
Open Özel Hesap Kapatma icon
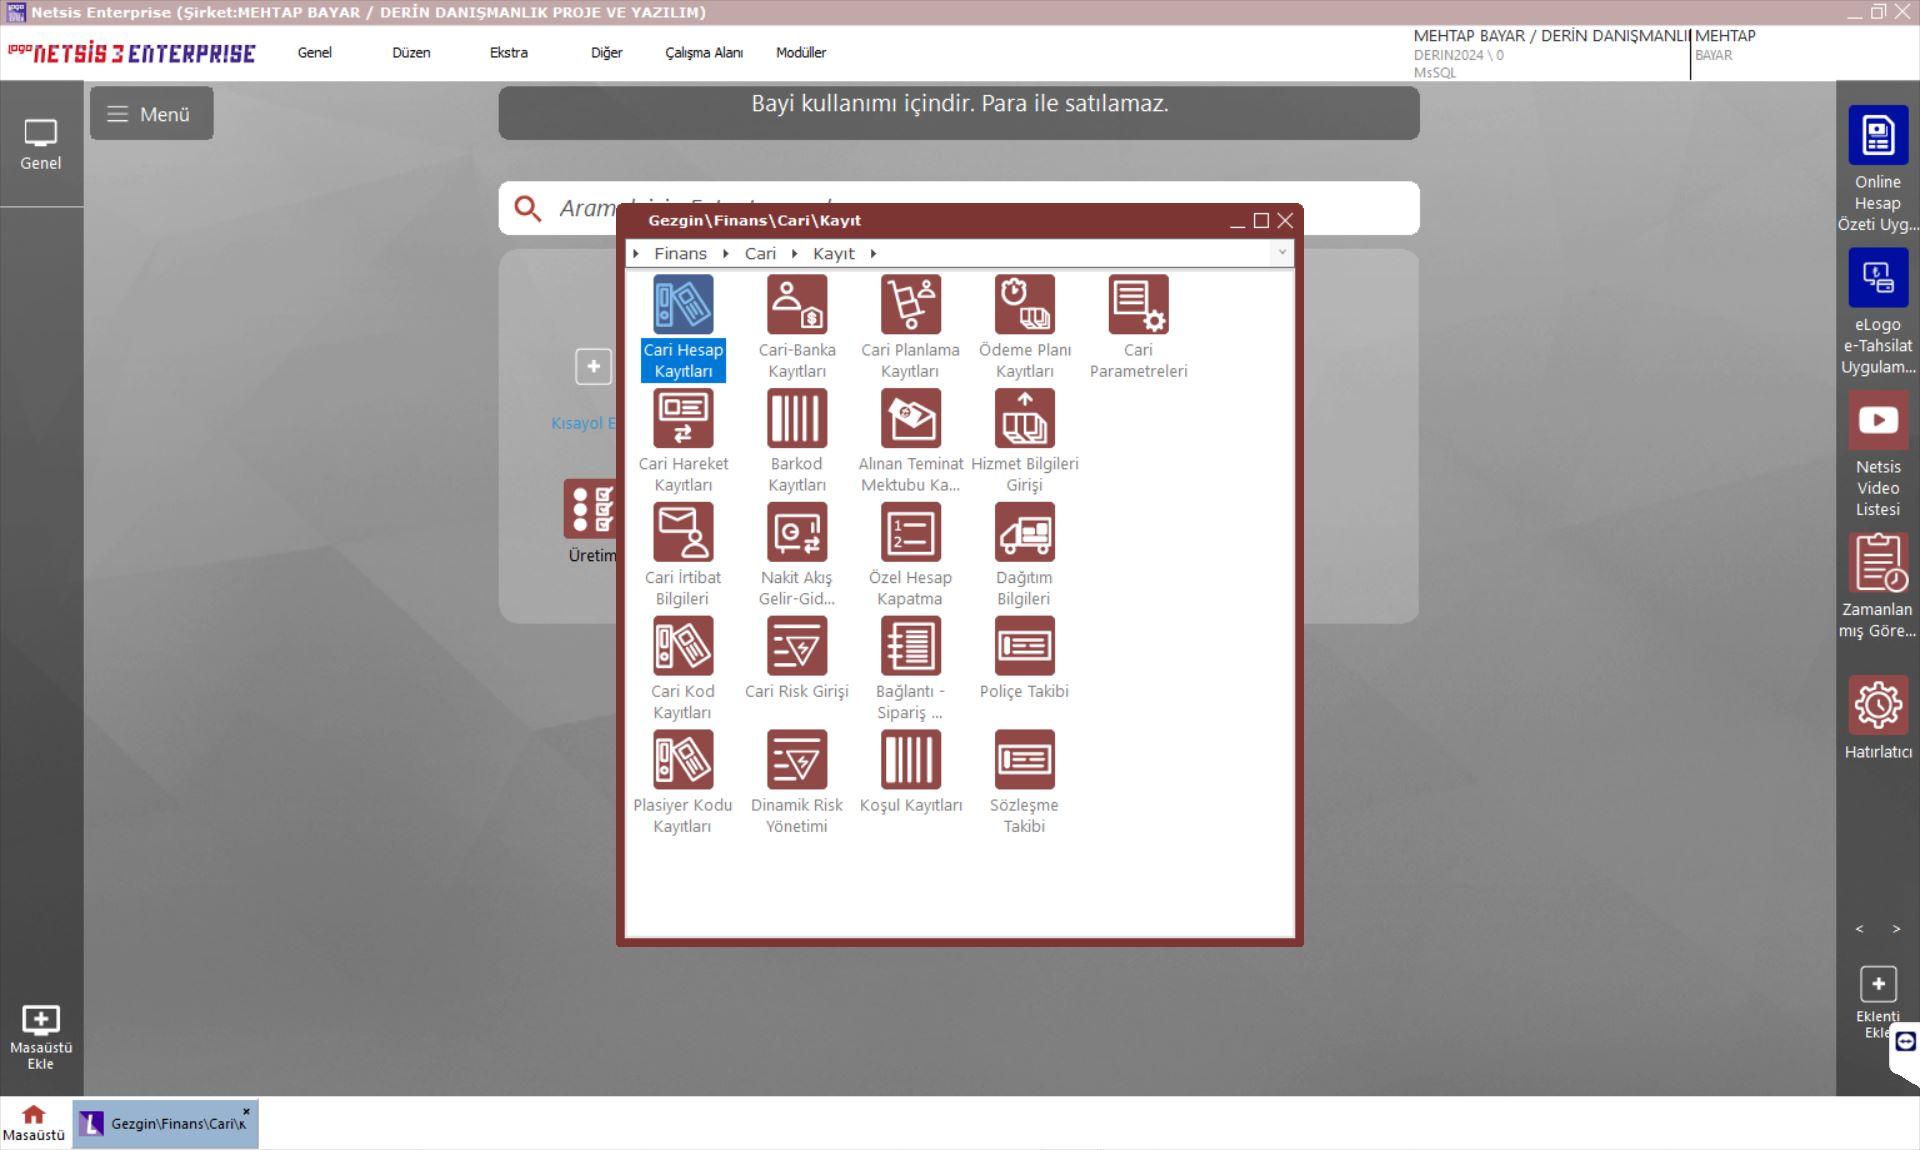pos(910,532)
